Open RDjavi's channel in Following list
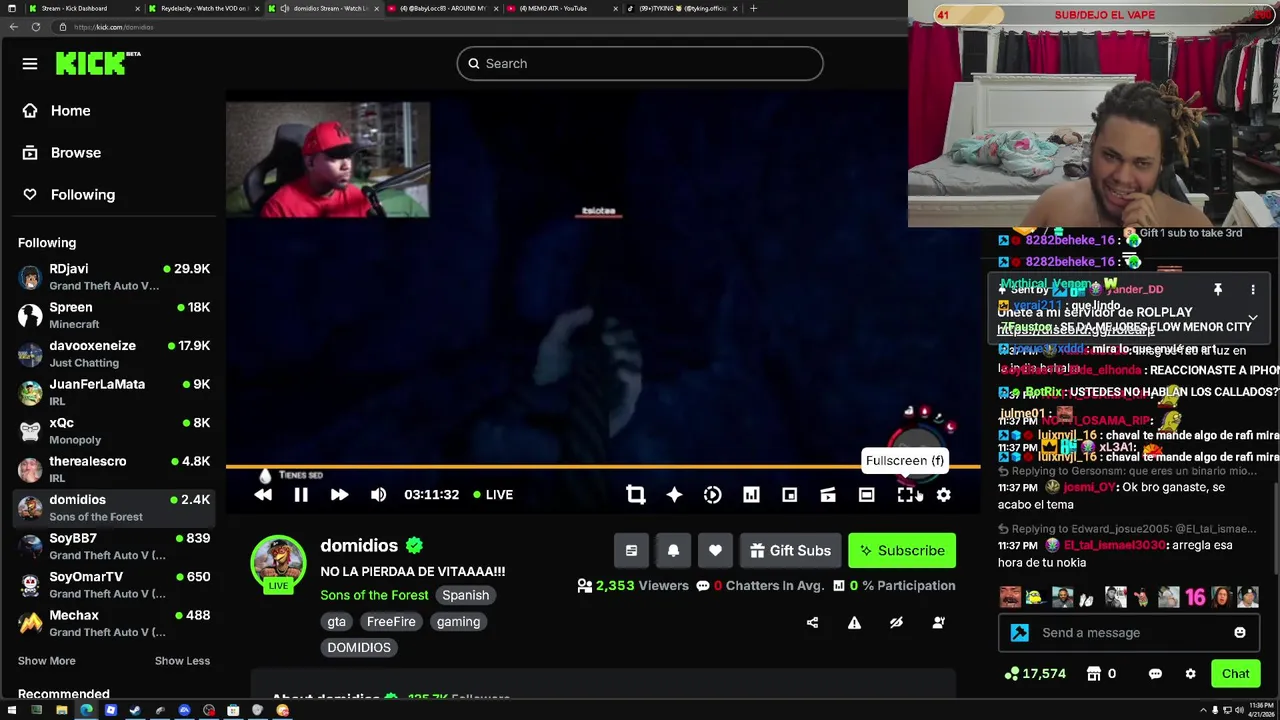Image resolution: width=1280 pixels, height=720 pixels. pos(114,277)
